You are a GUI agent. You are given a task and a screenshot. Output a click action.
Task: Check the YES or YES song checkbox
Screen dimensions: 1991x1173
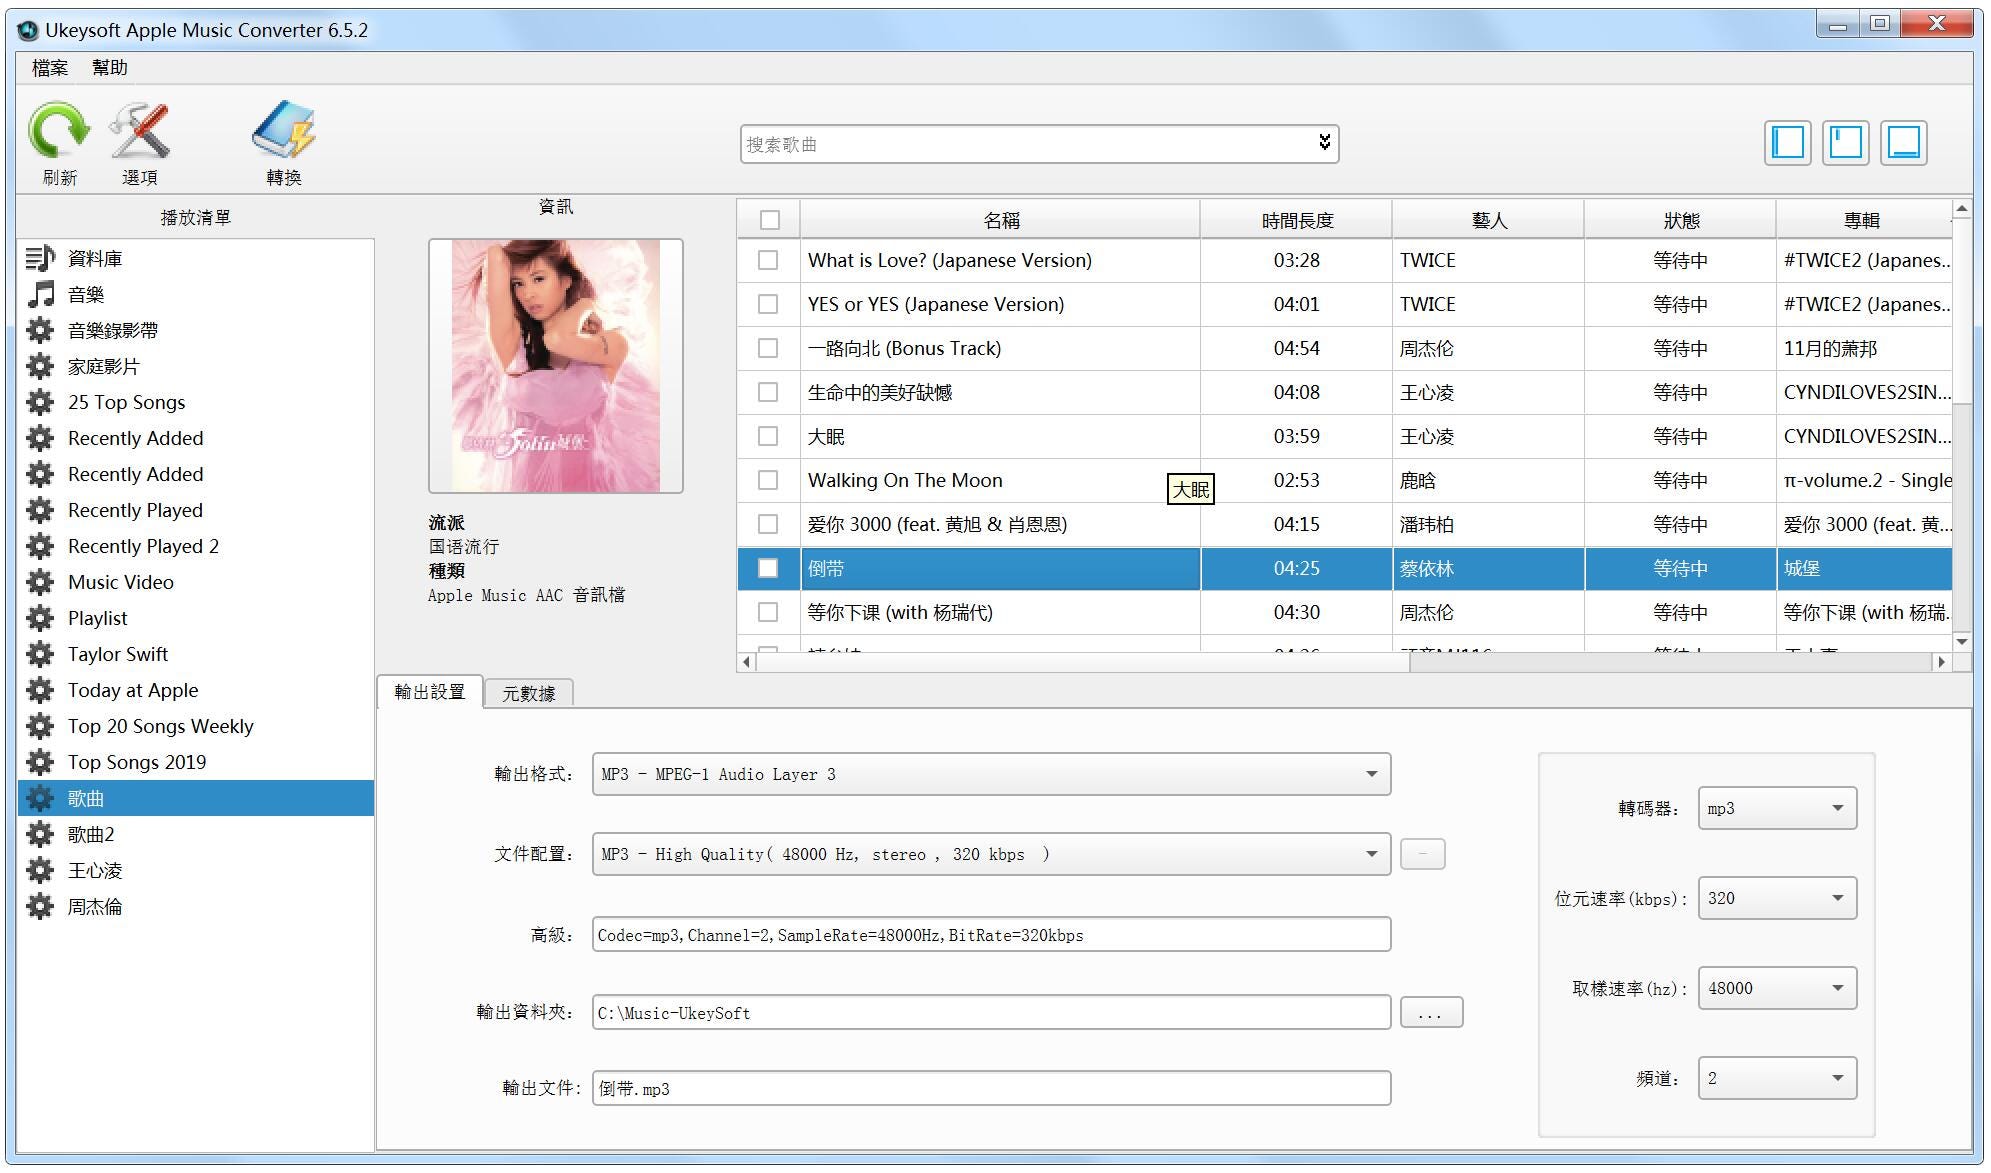[768, 305]
